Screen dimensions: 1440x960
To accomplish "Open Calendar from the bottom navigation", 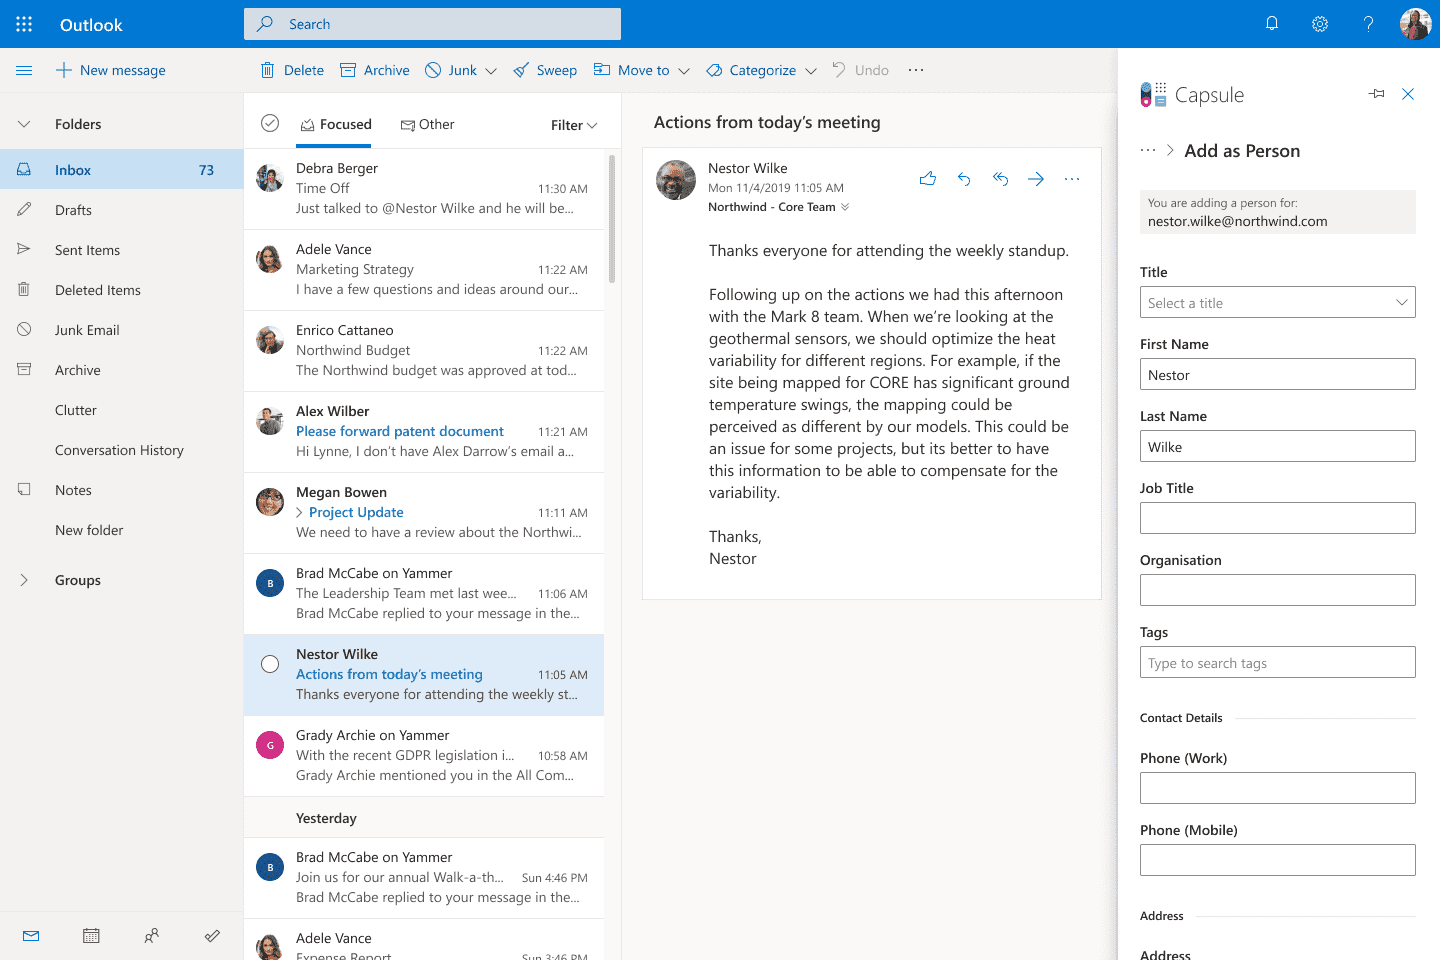I will [91, 935].
